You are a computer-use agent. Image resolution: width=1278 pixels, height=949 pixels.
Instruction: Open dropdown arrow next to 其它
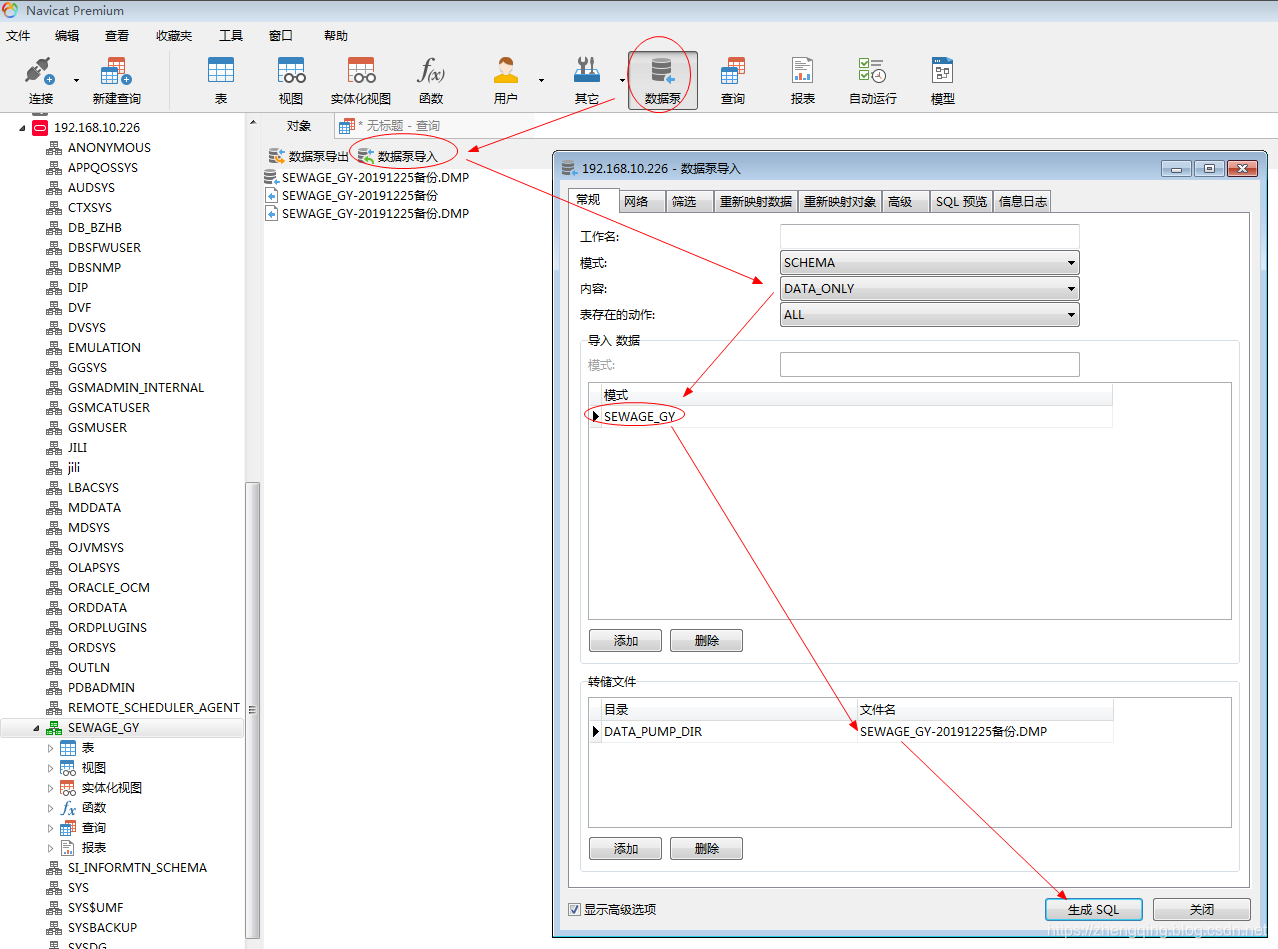pos(621,80)
